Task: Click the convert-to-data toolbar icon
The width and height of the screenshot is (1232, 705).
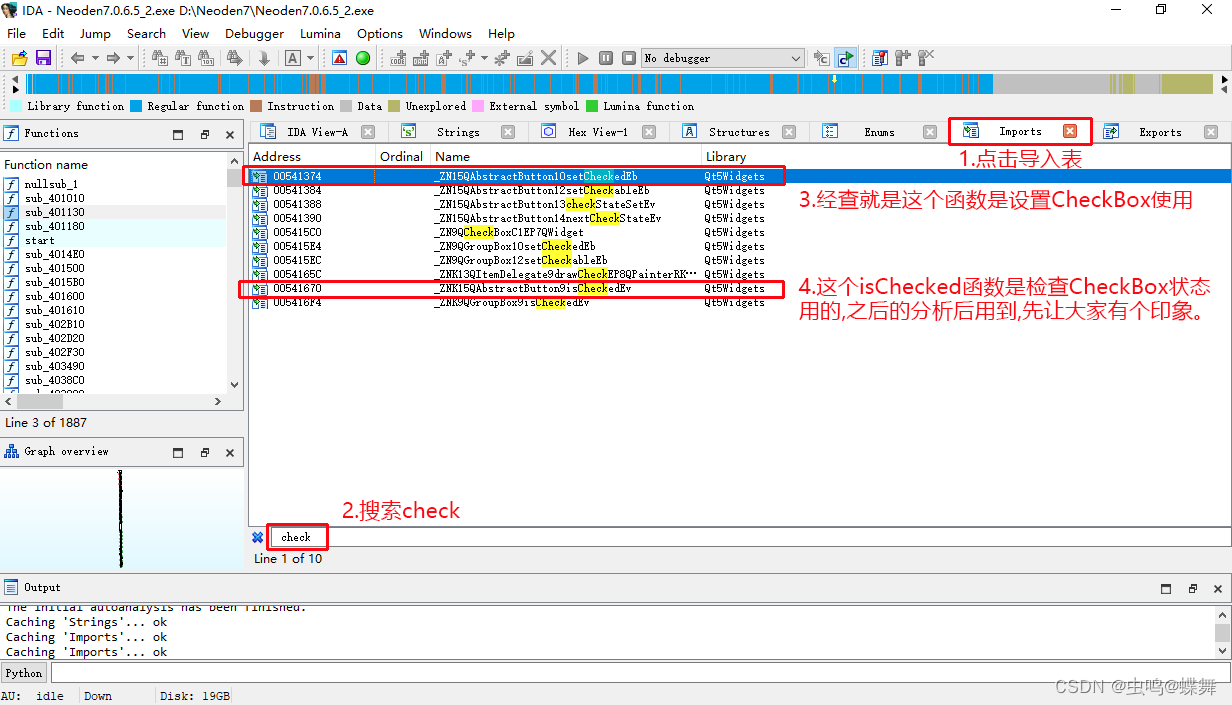Action: 421,58
